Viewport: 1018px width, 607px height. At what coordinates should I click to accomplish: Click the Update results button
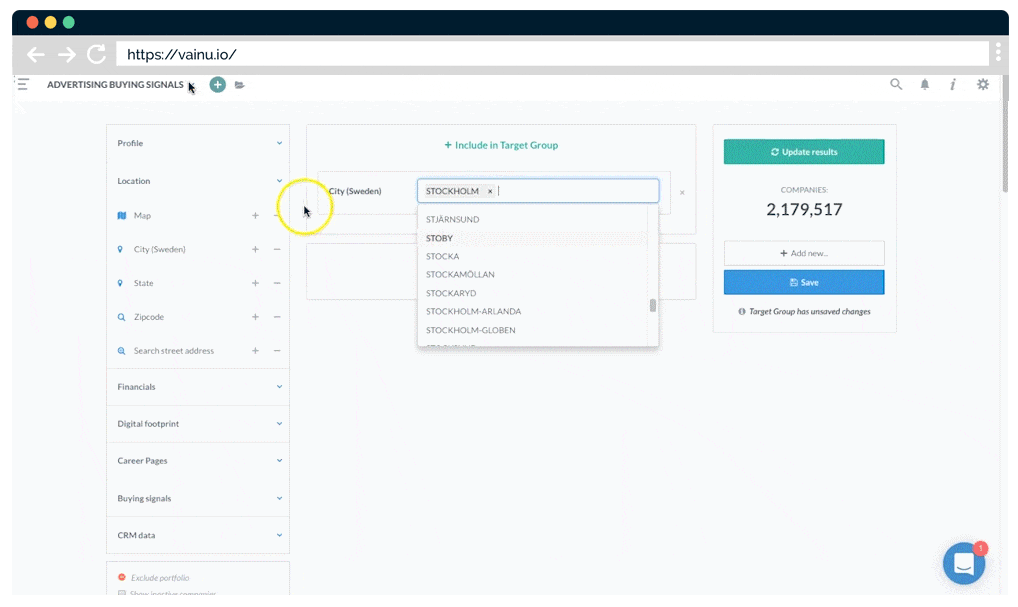click(x=804, y=152)
